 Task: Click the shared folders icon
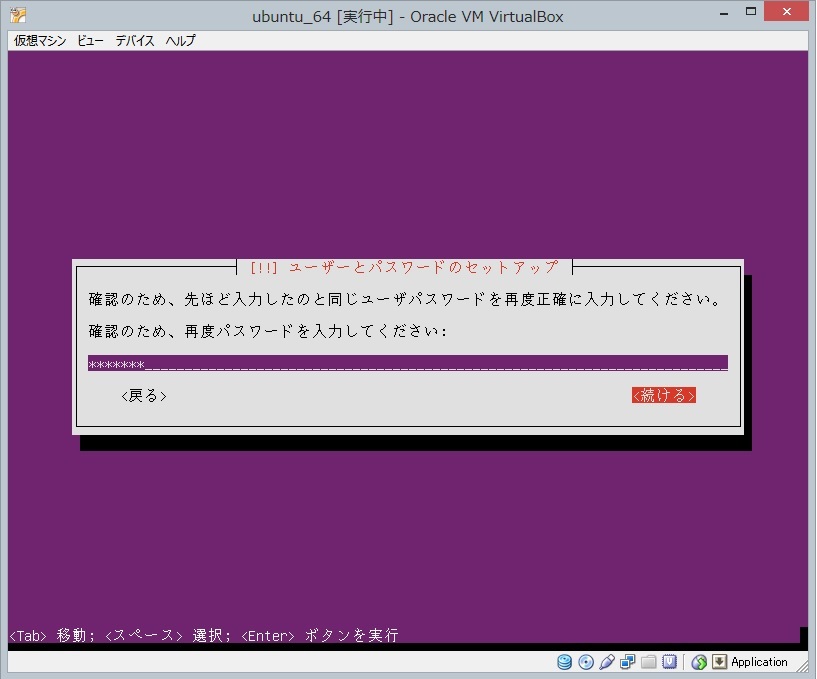tap(649, 662)
